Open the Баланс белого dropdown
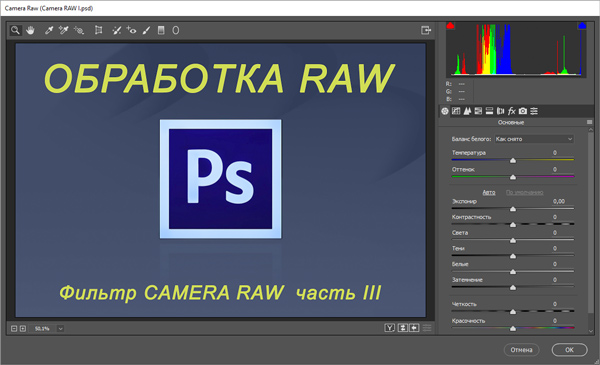 [x=534, y=139]
